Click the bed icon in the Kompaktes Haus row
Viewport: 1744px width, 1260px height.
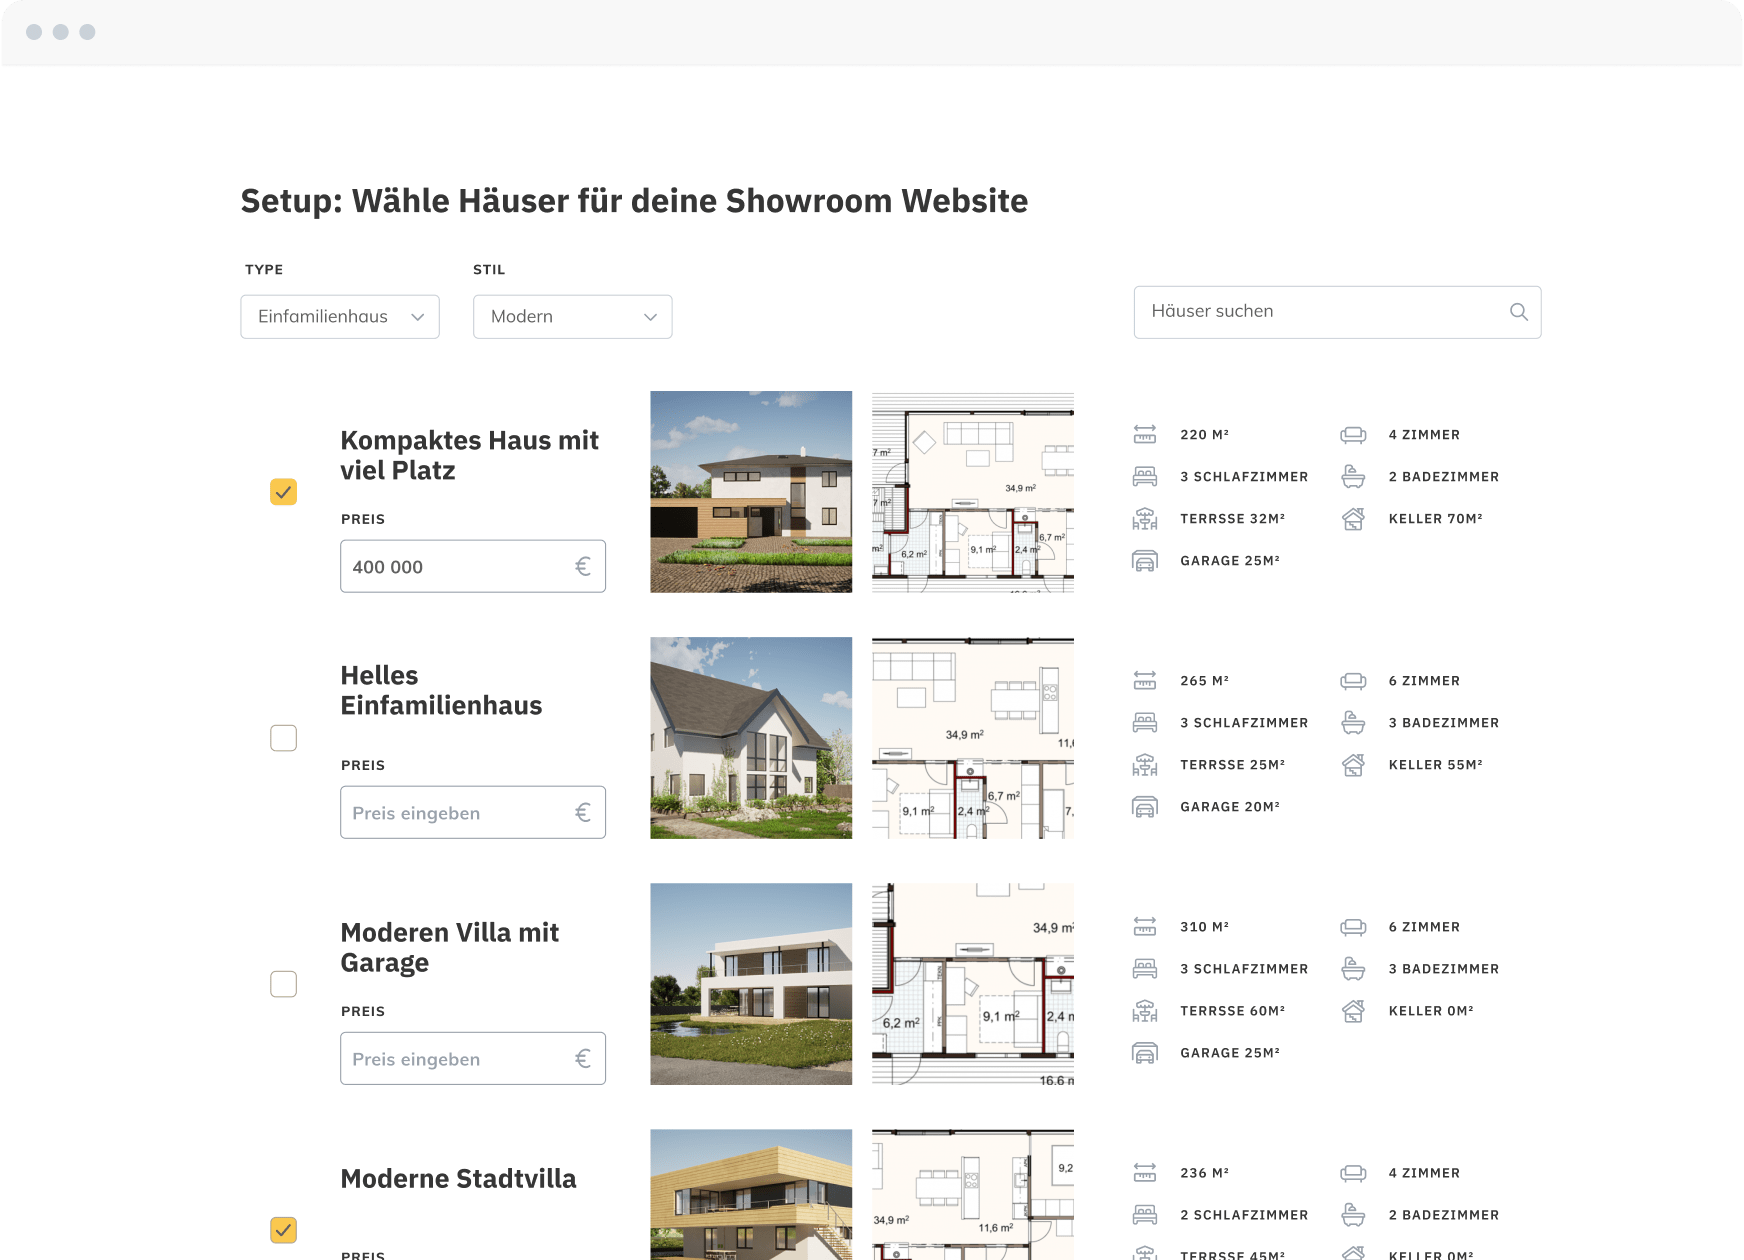pyautogui.click(x=1145, y=477)
